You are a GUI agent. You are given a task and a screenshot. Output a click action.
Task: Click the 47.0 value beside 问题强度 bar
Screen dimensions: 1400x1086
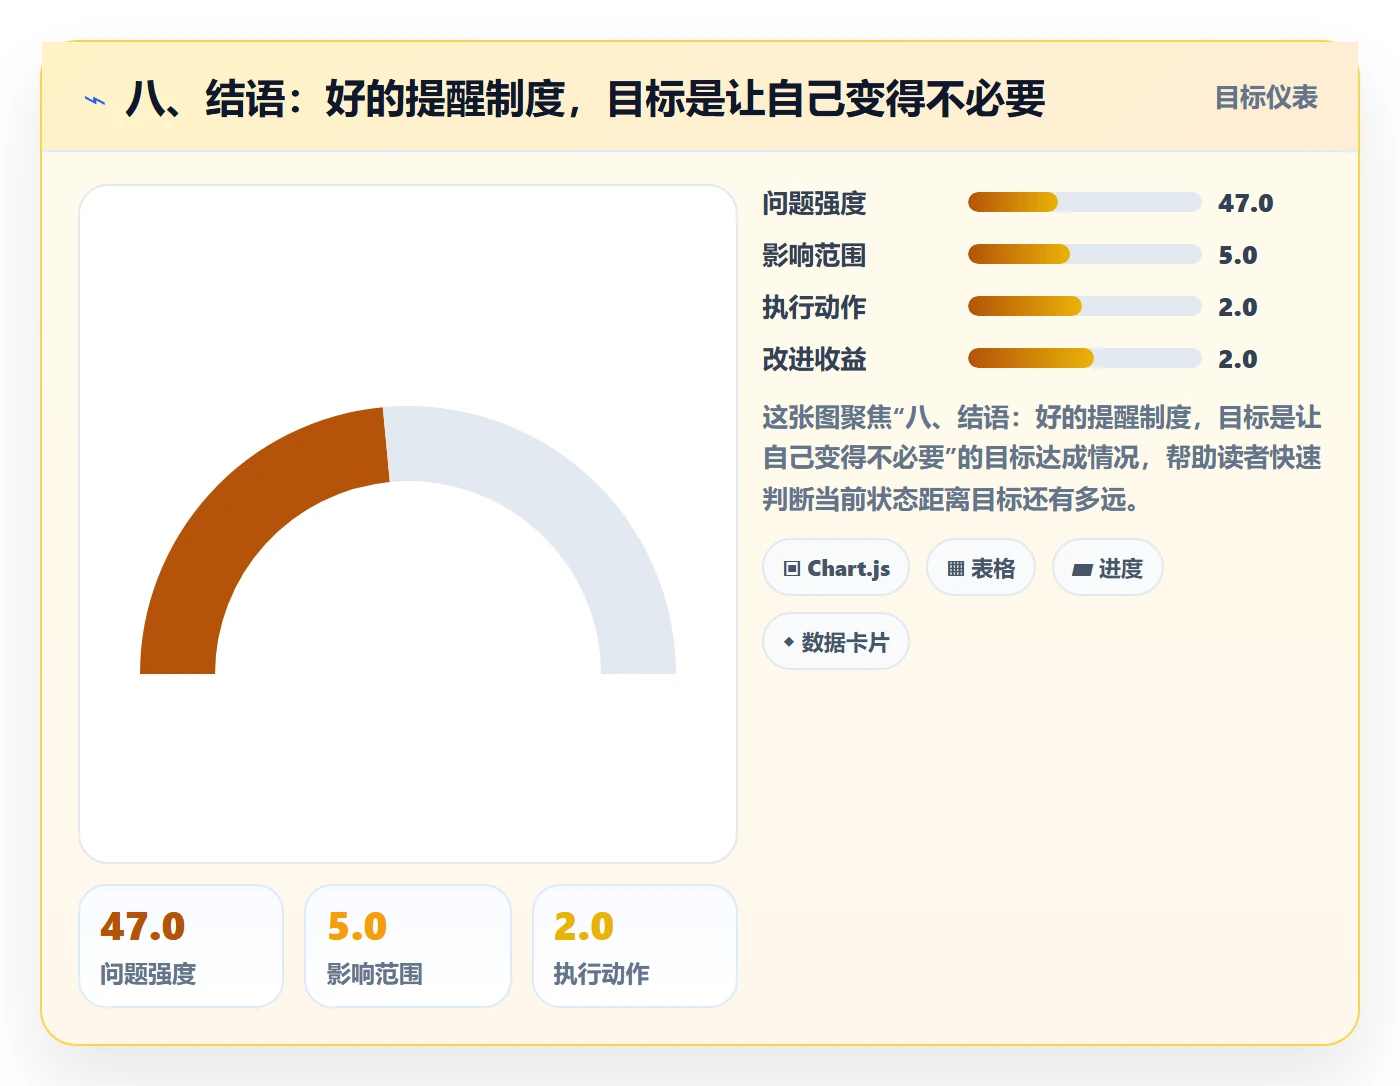(x=1245, y=203)
